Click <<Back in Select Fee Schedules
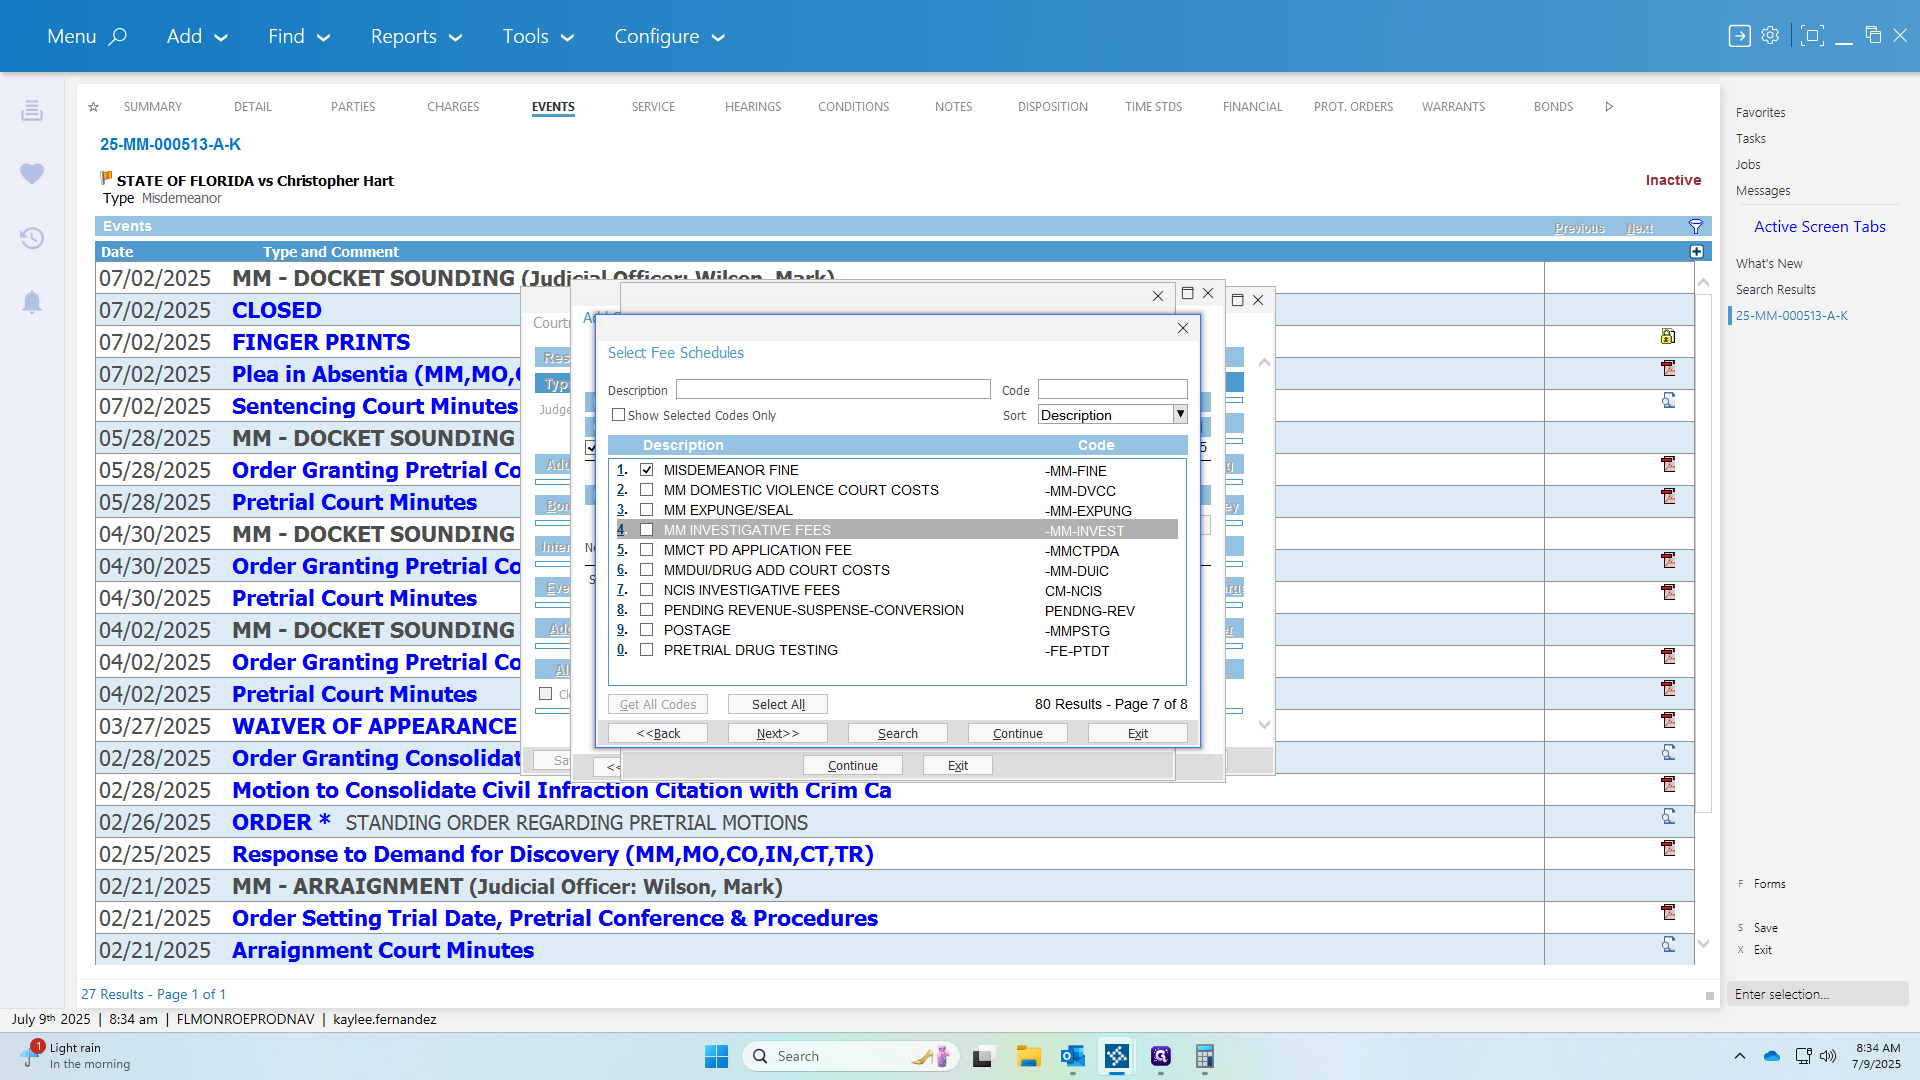 coord(658,733)
